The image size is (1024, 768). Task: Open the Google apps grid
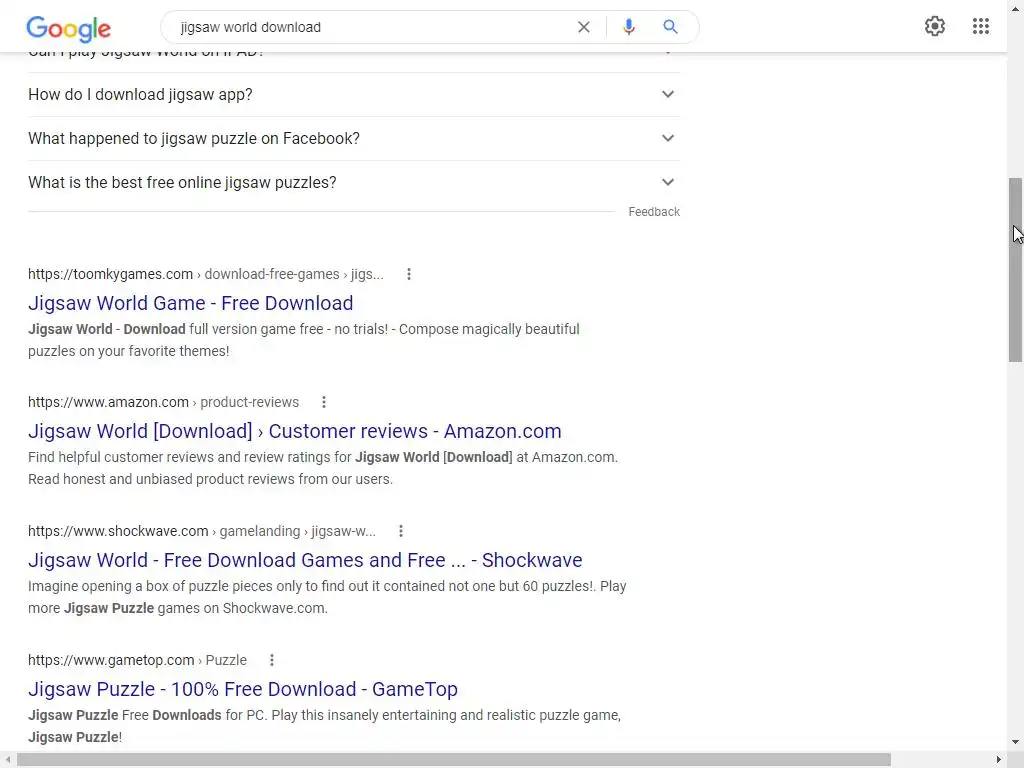pos(980,26)
